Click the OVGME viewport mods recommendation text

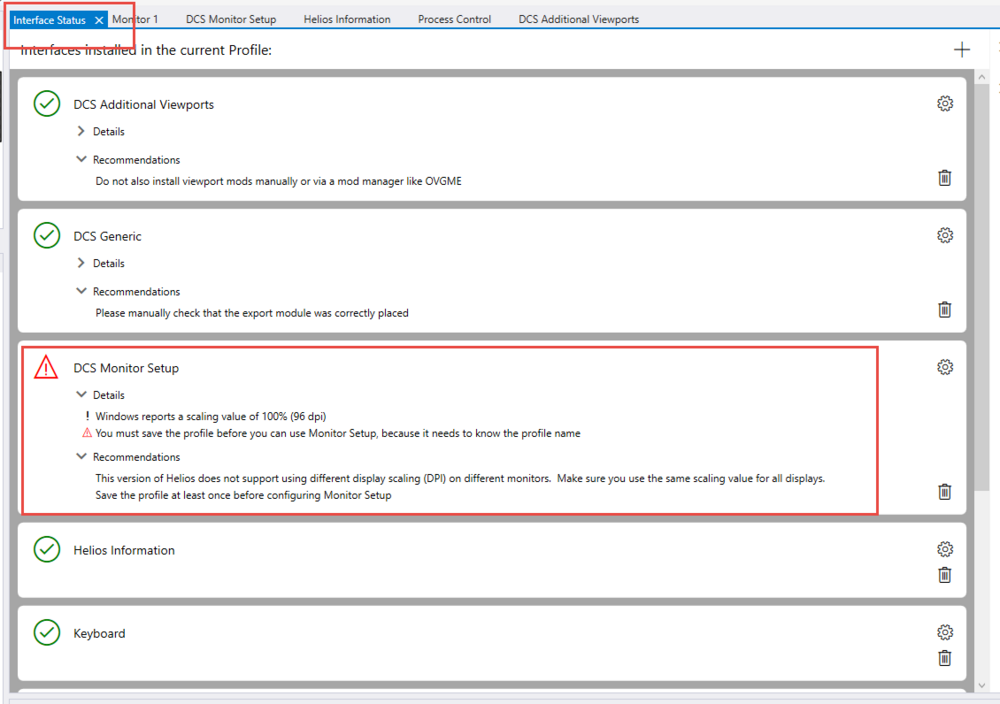[279, 181]
